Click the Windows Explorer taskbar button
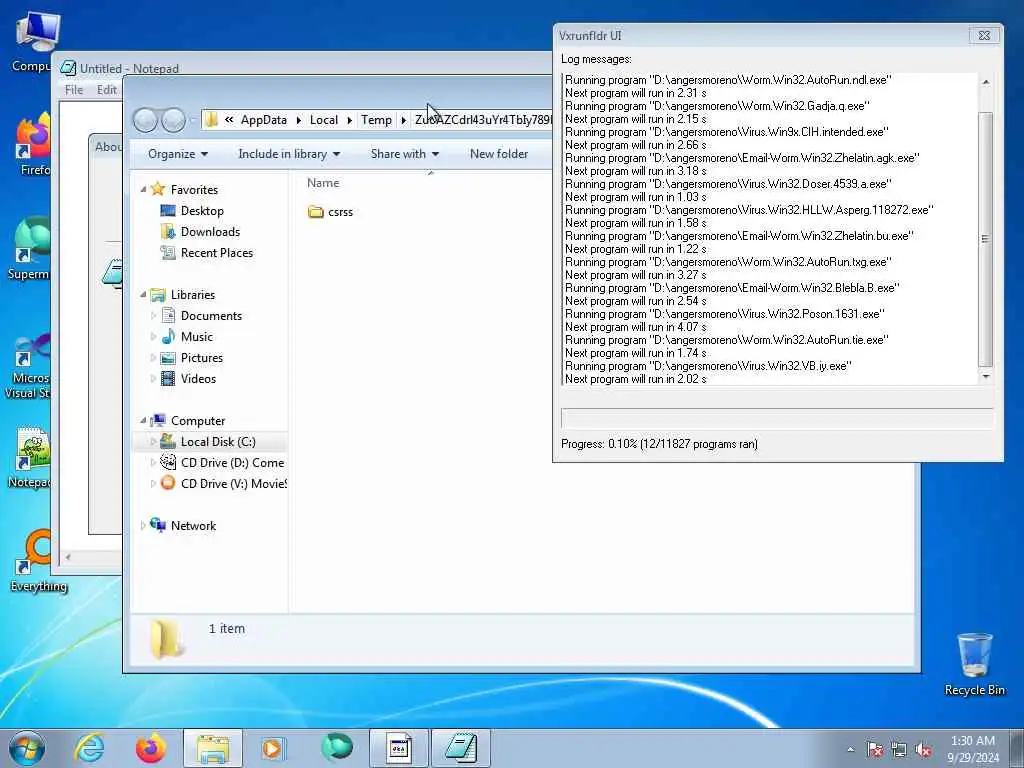 click(x=213, y=748)
